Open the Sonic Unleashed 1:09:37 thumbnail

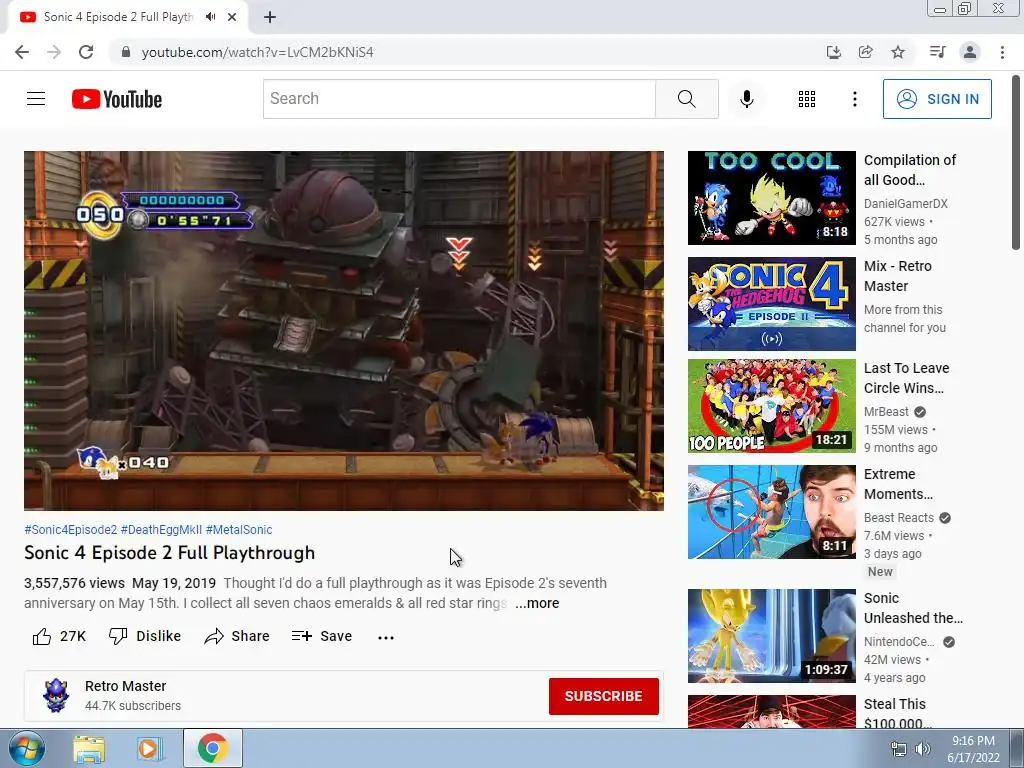(x=771, y=635)
